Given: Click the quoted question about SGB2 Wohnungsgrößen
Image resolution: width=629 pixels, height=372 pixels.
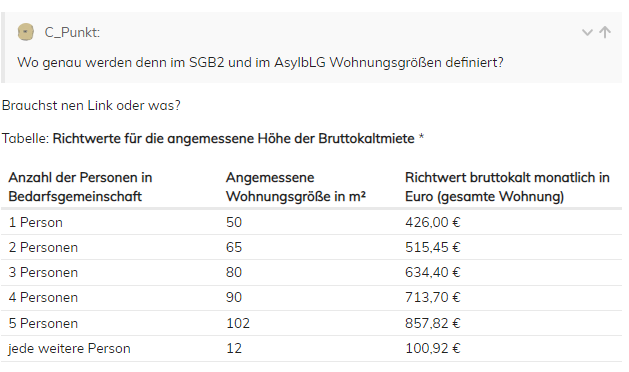Looking at the screenshot, I should 260,63.
